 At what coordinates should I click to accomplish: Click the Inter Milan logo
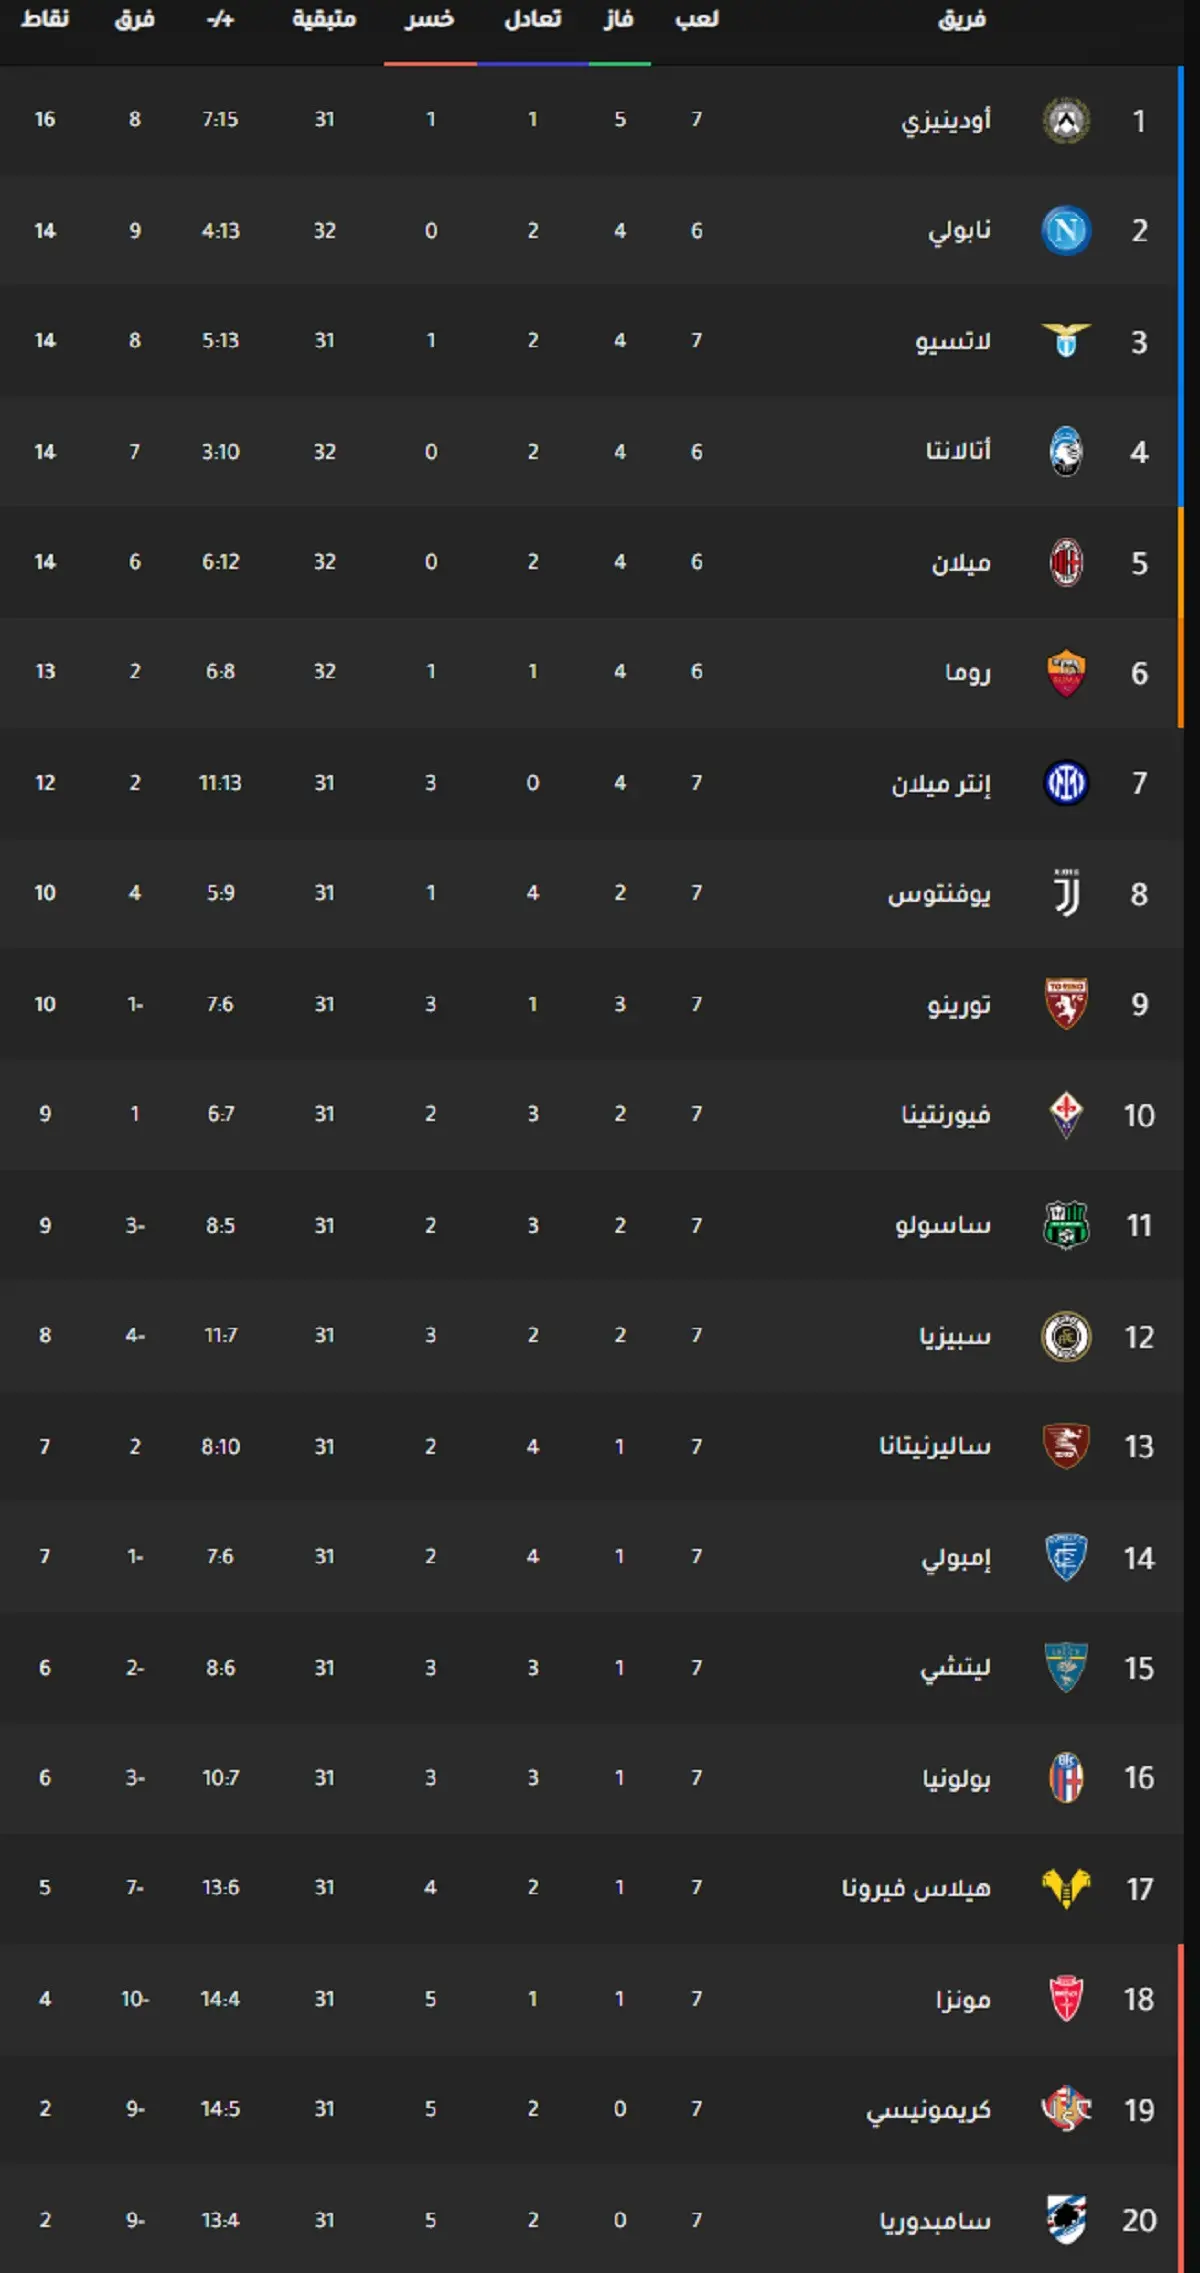pyautogui.click(x=1066, y=783)
